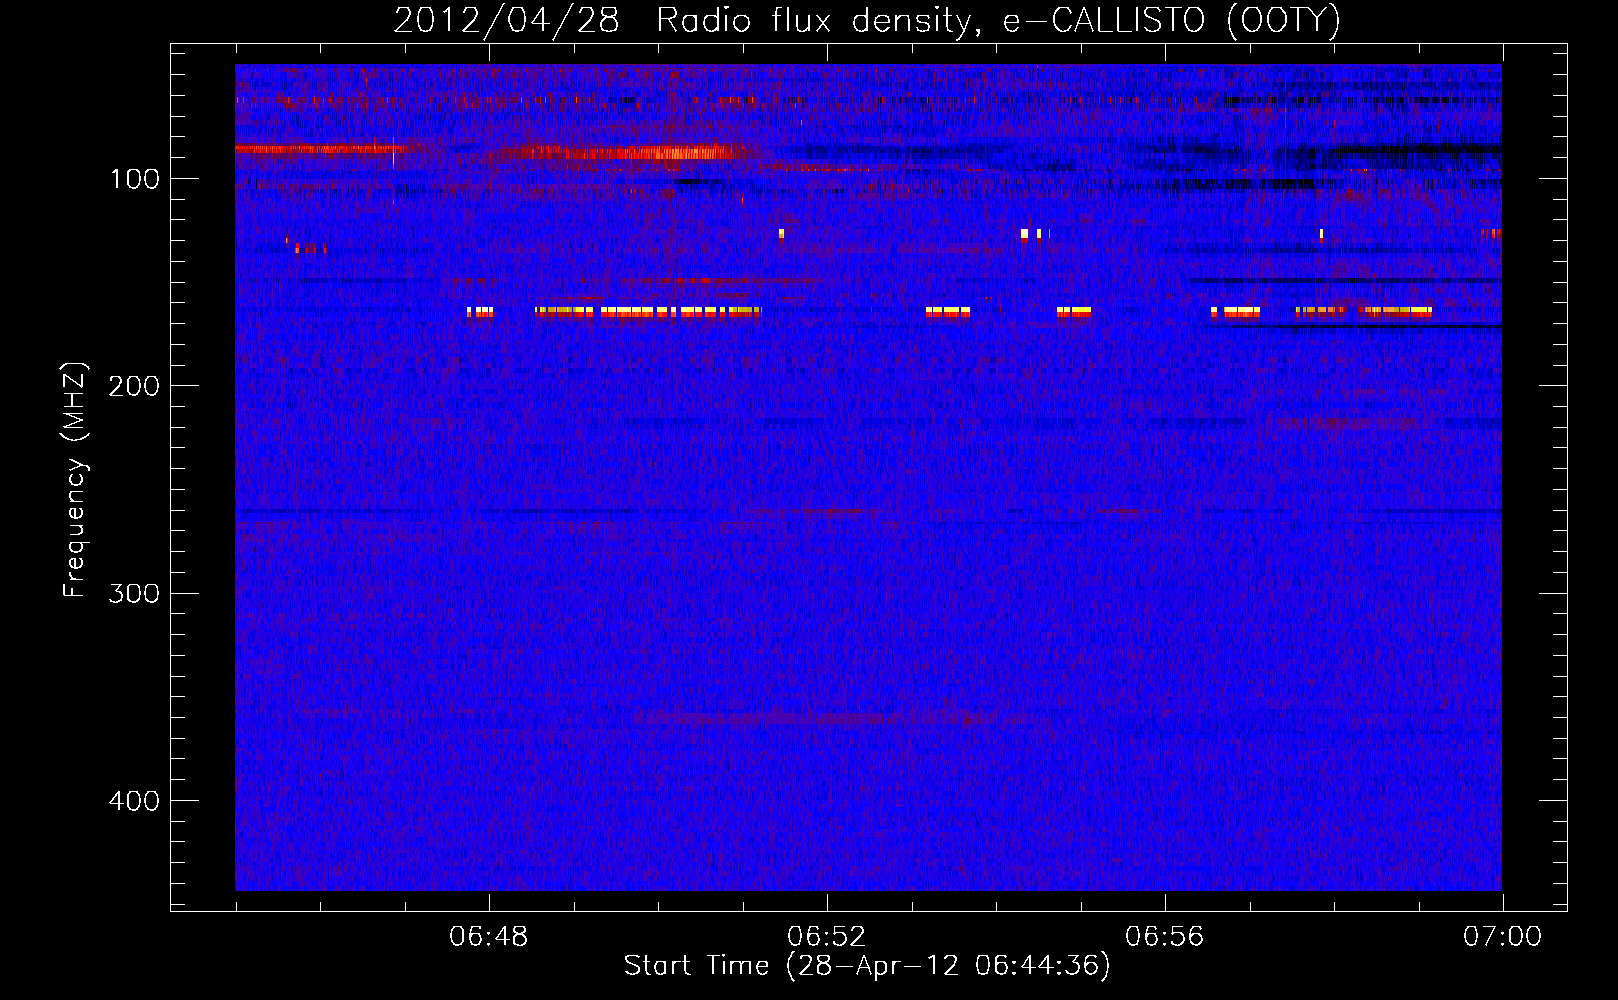
Task: Click the 06:48 time tick label
Action: pos(489,937)
